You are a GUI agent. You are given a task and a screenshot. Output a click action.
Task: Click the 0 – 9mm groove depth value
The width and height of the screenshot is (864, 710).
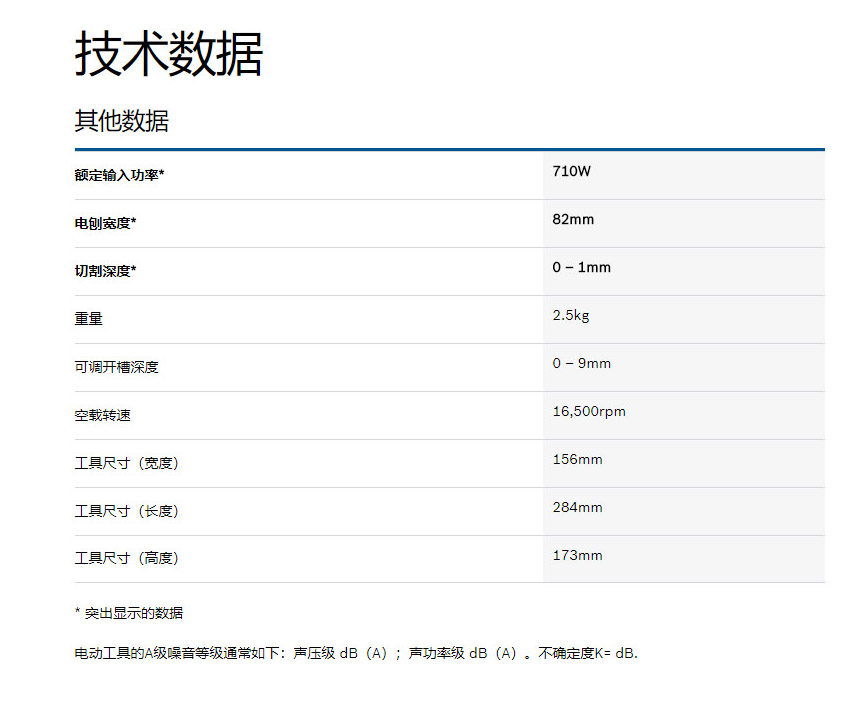coord(581,363)
